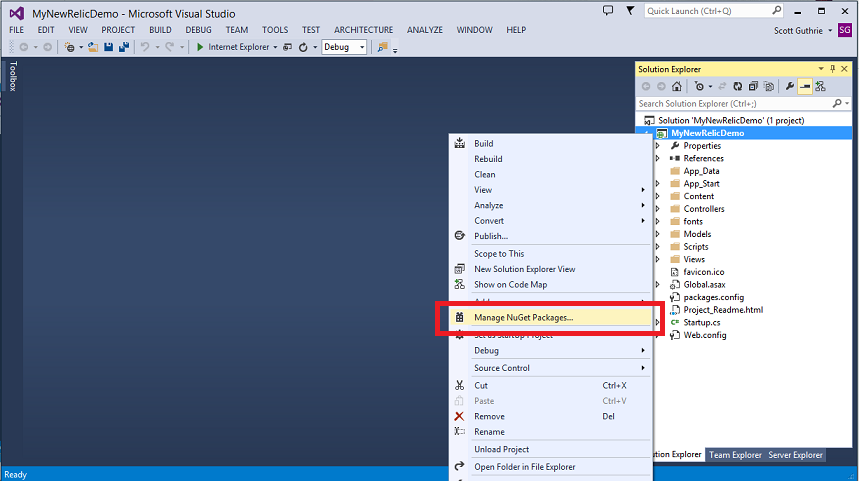The image size is (859, 481).
Task: Expand the Properties node
Action: click(x=658, y=146)
